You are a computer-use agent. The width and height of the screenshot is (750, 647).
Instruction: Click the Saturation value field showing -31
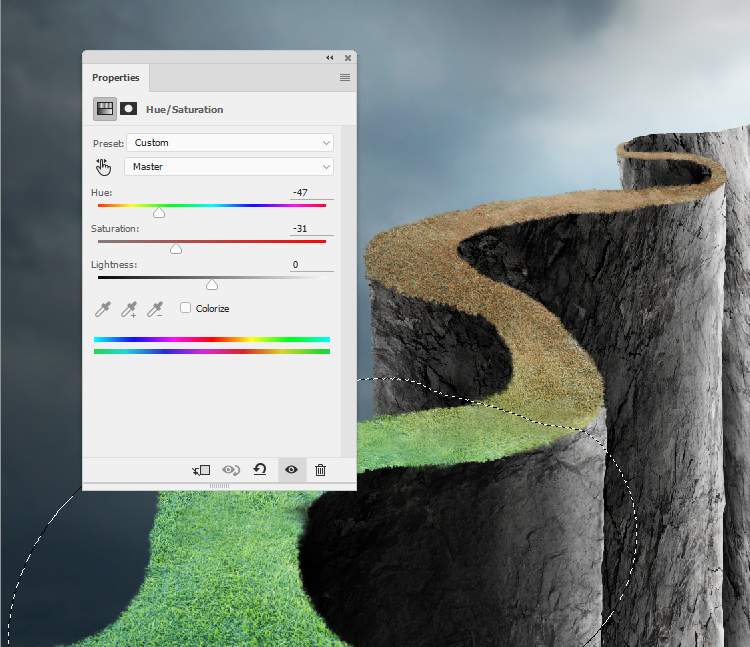(x=311, y=229)
